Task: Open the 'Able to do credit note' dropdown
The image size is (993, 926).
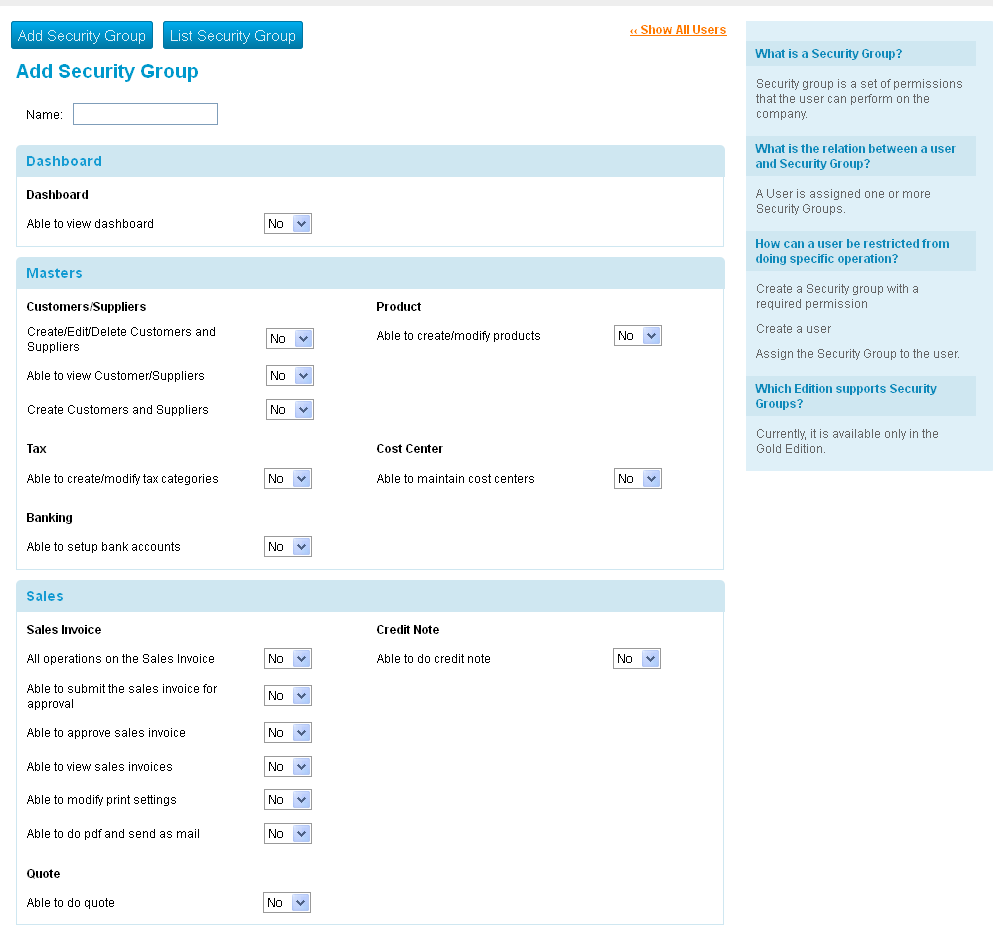Action: [637, 659]
